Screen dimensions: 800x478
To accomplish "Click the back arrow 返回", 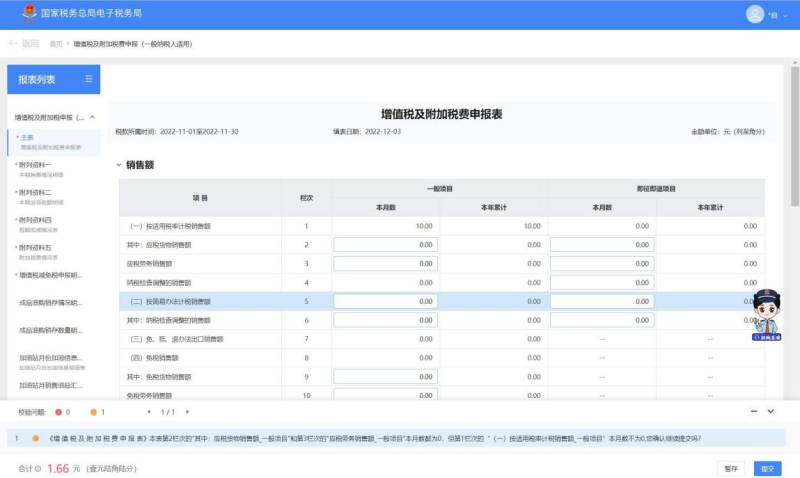I will pos(24,44).
